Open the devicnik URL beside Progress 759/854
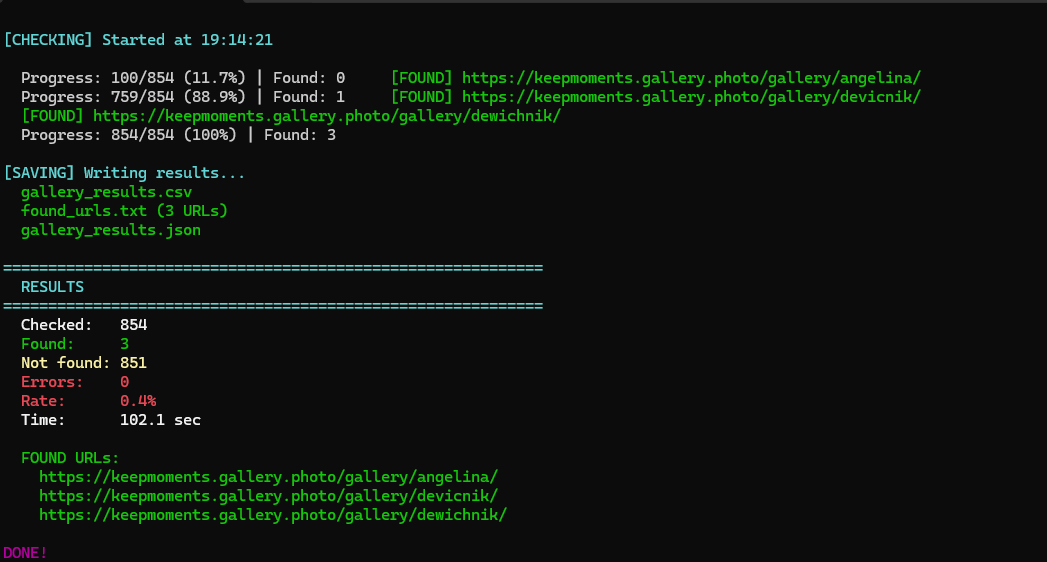 (x=691, y=97)
